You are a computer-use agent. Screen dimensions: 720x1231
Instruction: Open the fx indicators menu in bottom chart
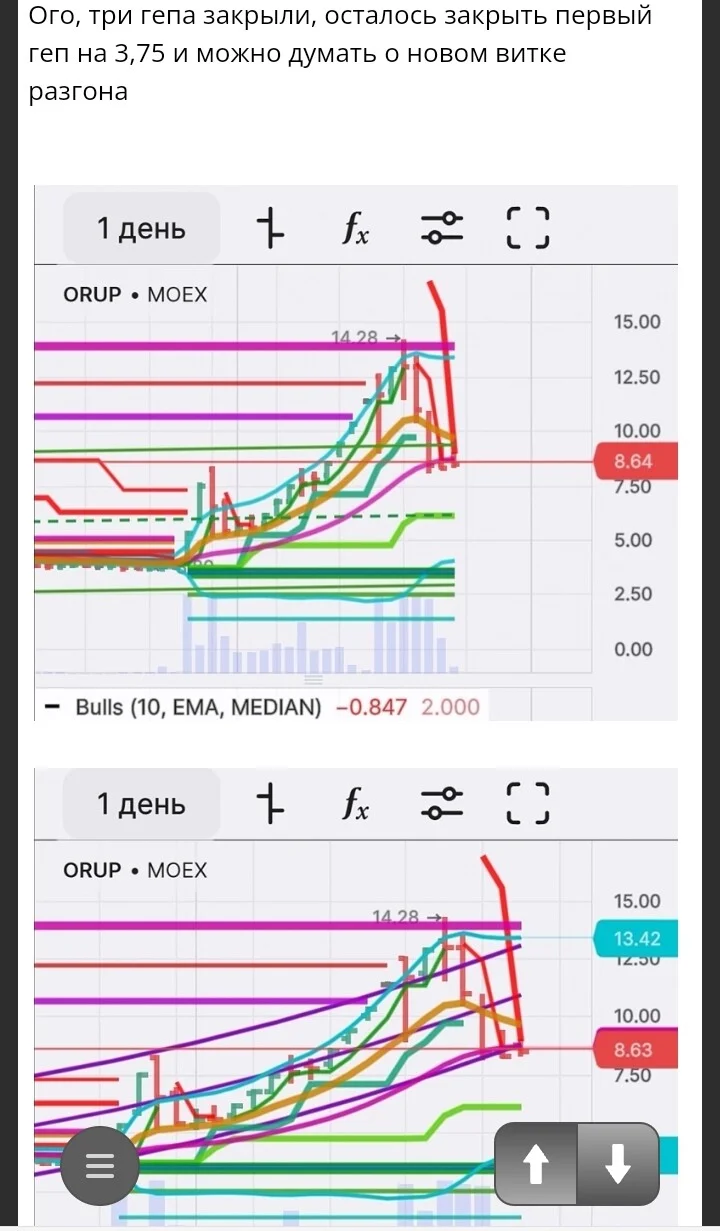(x=356, y=804)
